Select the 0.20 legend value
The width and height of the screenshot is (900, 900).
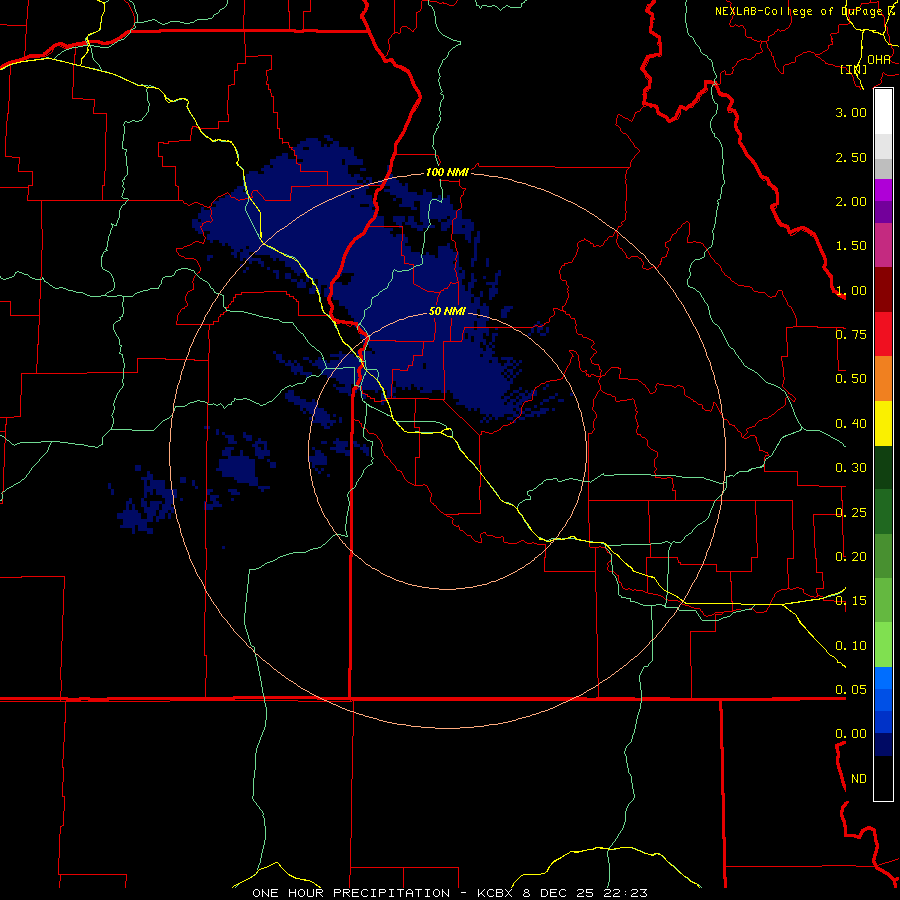click(851, 557)
